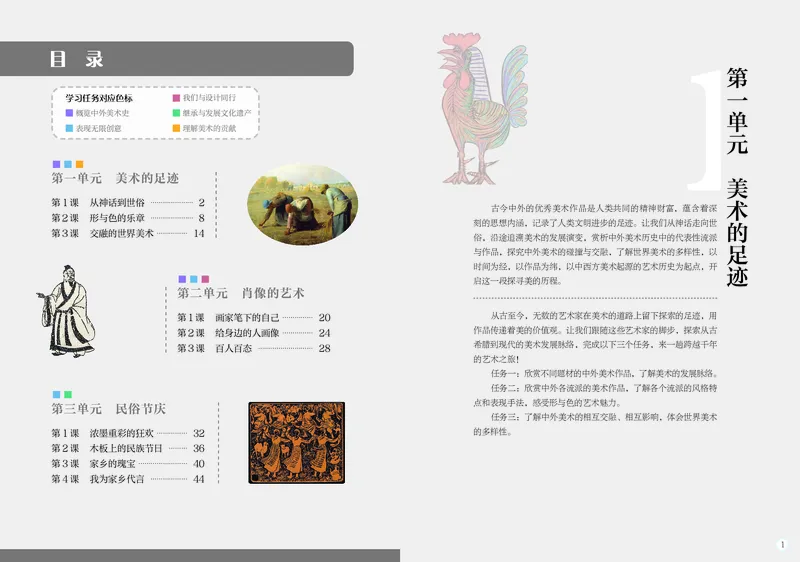Click the line starting 任务一：欣赏不同题材
Screen dimensions: 800x562
(x=604, y=373)
